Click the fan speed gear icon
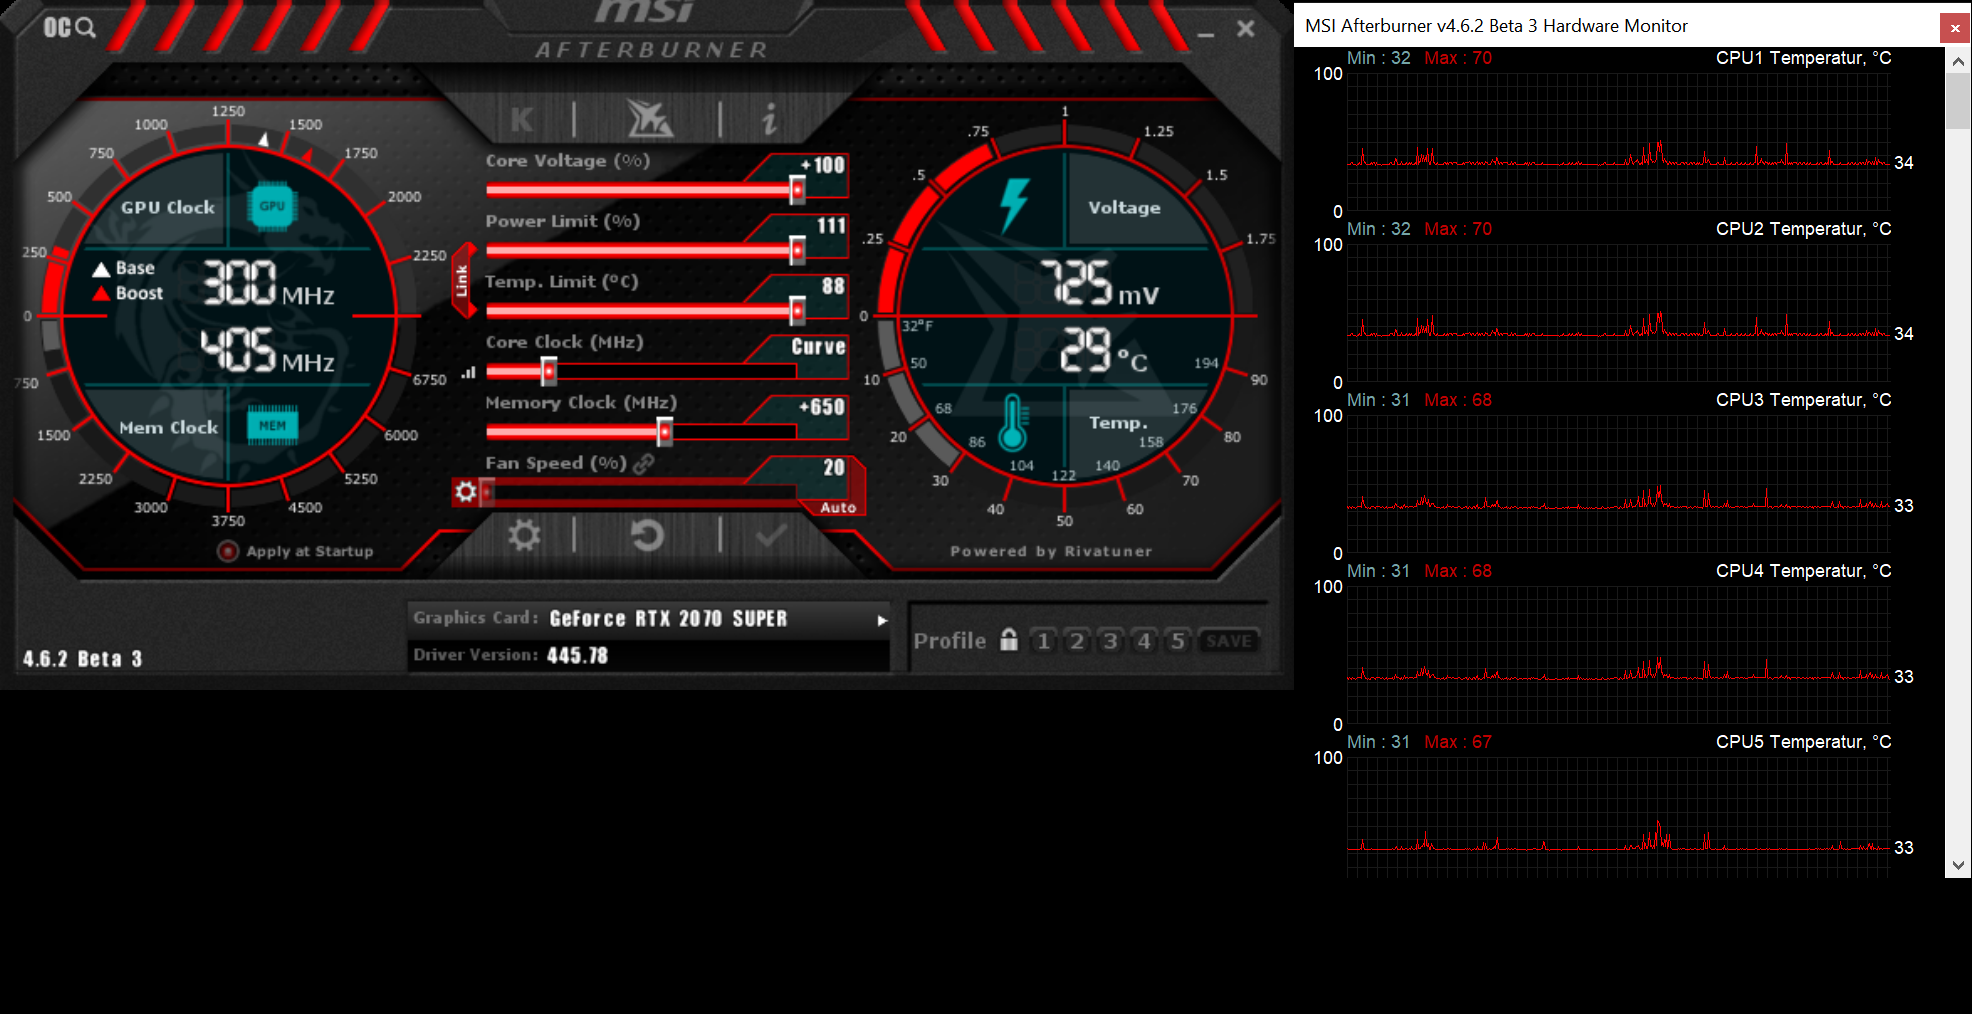 coord(465,491)
